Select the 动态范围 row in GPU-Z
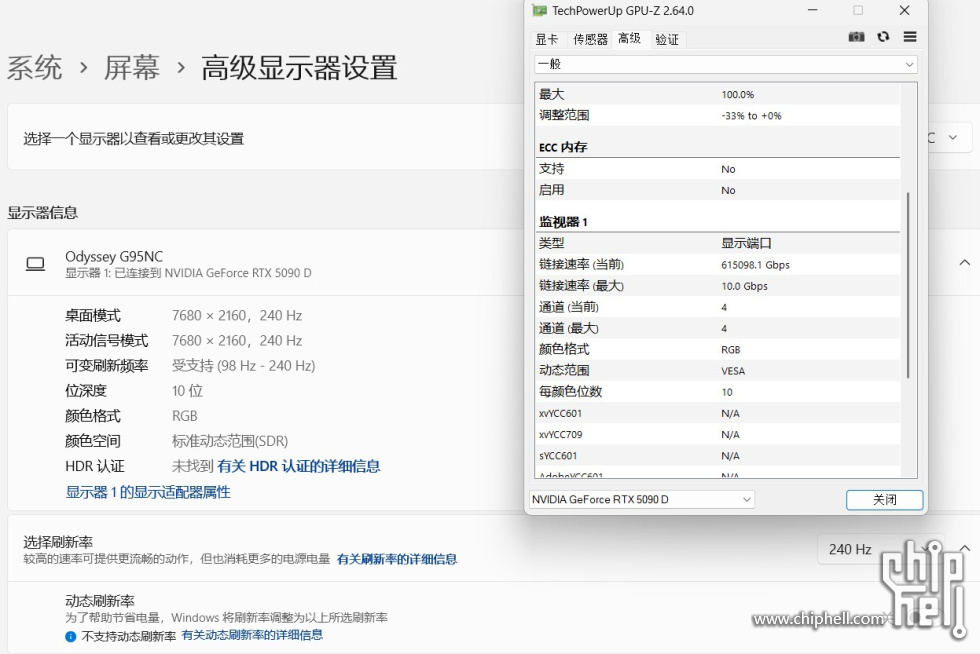 718,371
